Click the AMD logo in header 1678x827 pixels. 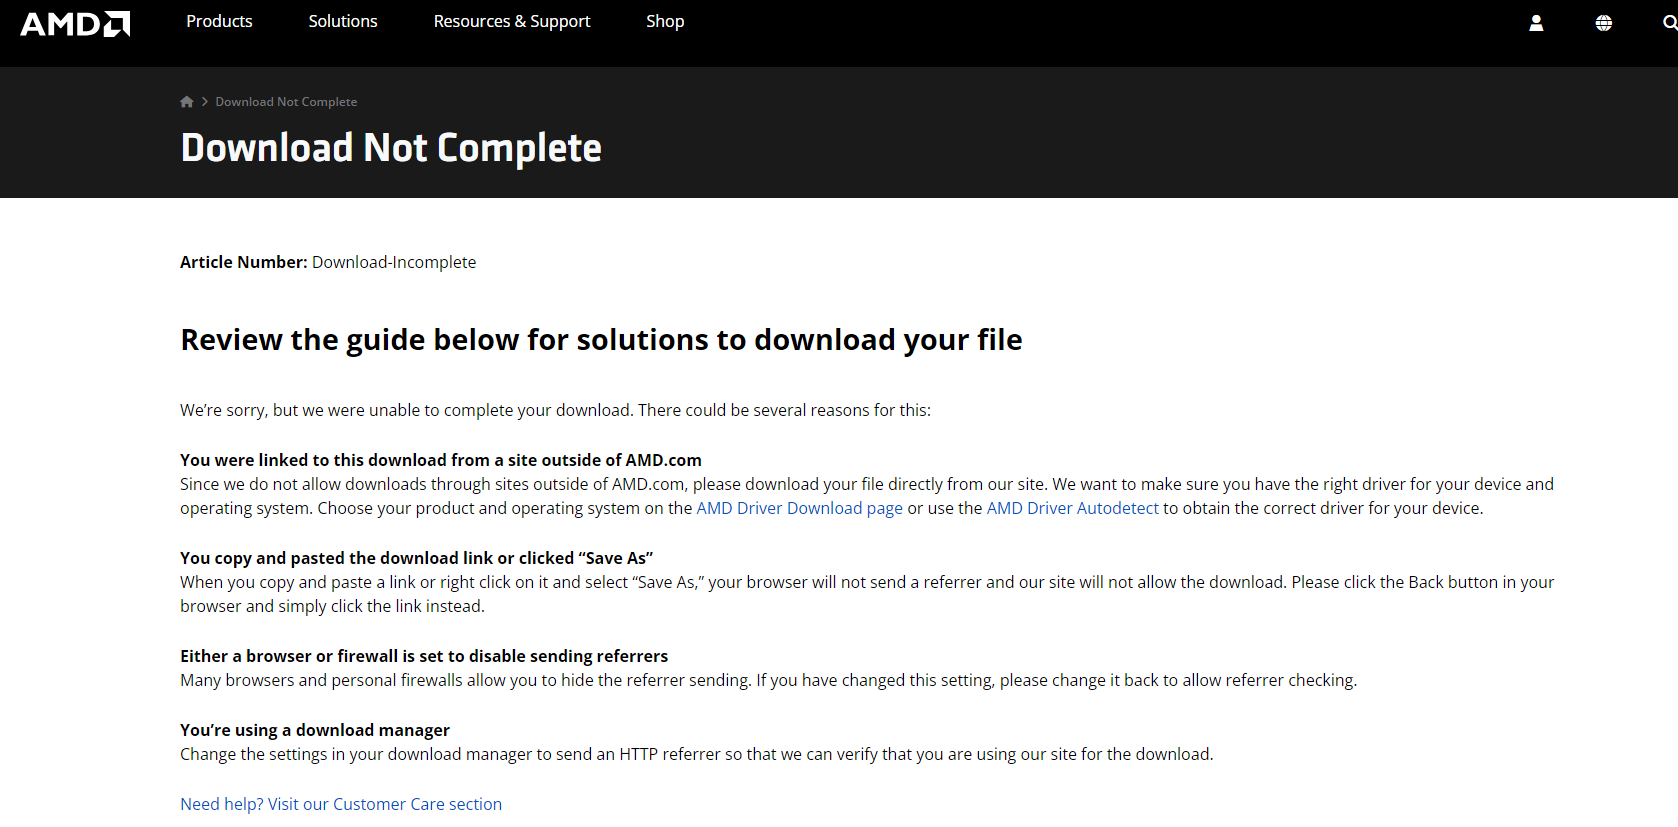point(75,24)
